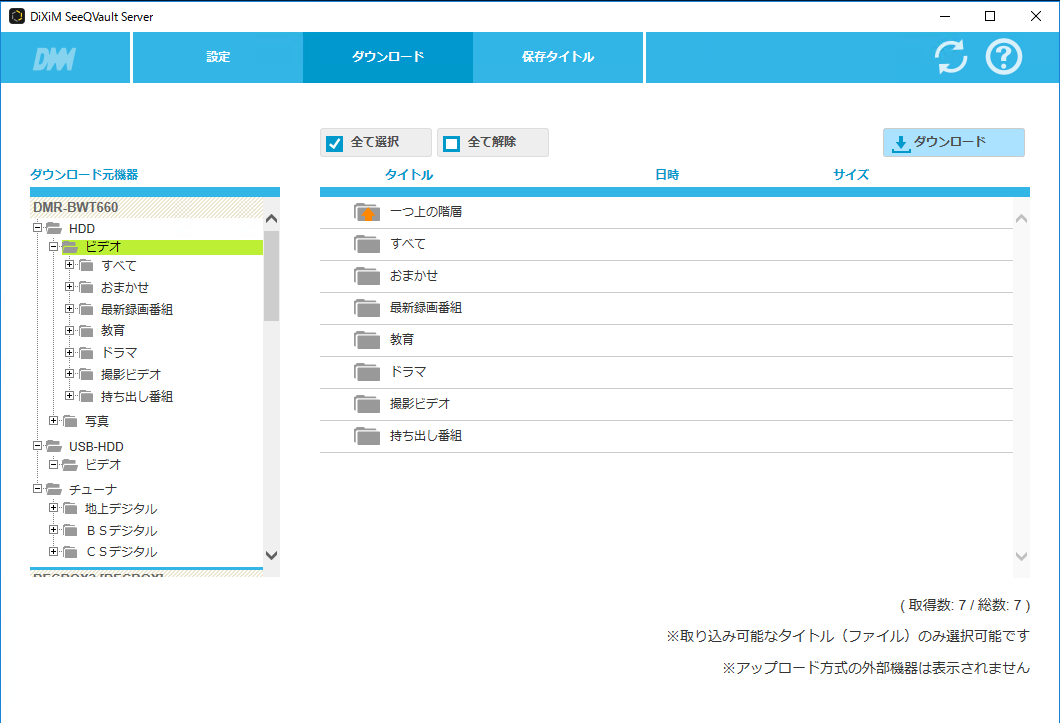Viewport: 1060px width, 723px height.
Task: Click the 撮影ビデオ folder icon in the list
Action: click(x=367, y=404)
